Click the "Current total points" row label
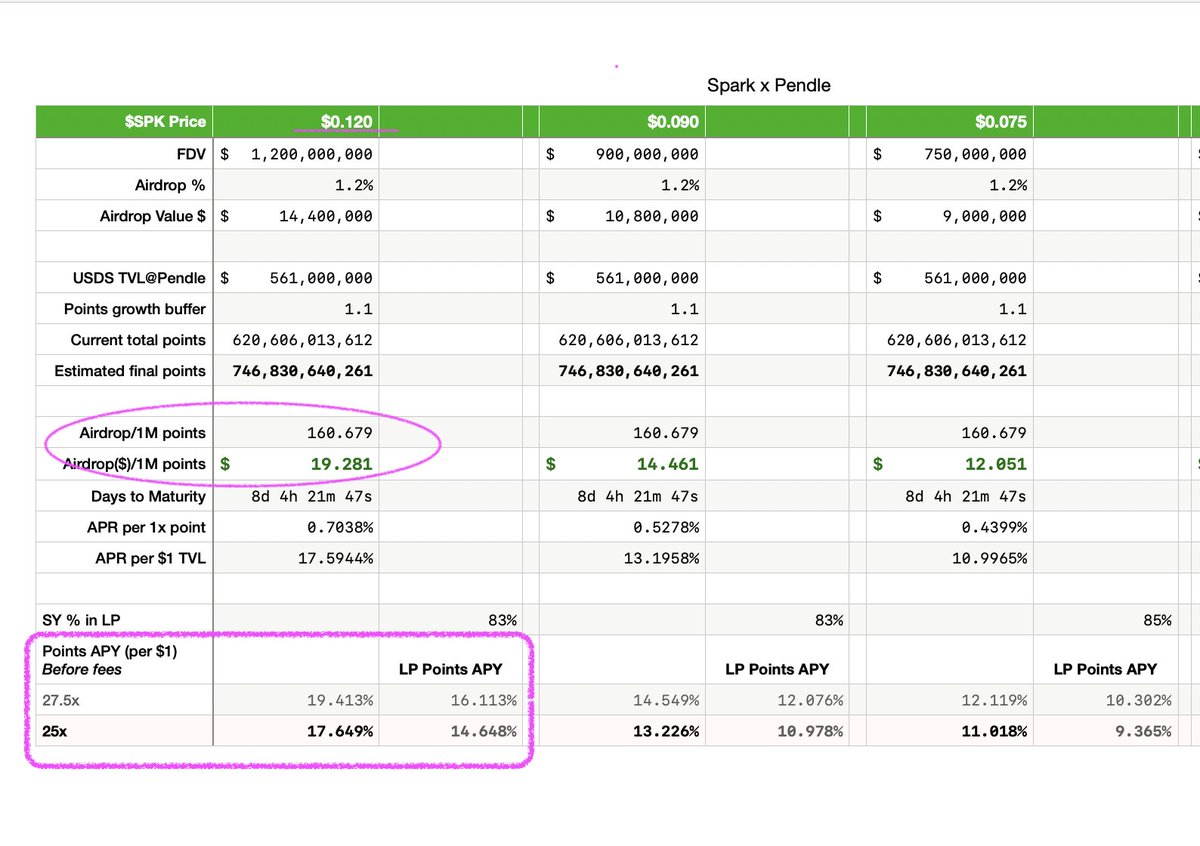 pos(138,340)
